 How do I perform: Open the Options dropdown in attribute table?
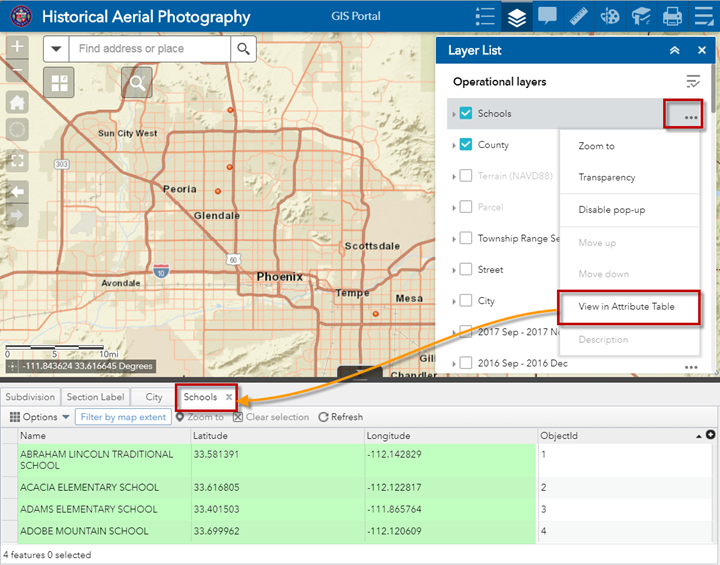click(x=40, y=417)
